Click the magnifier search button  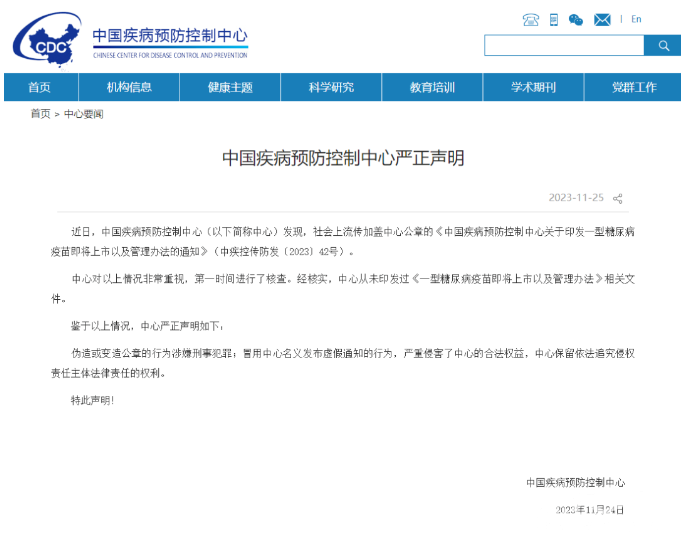click(662, 45)
